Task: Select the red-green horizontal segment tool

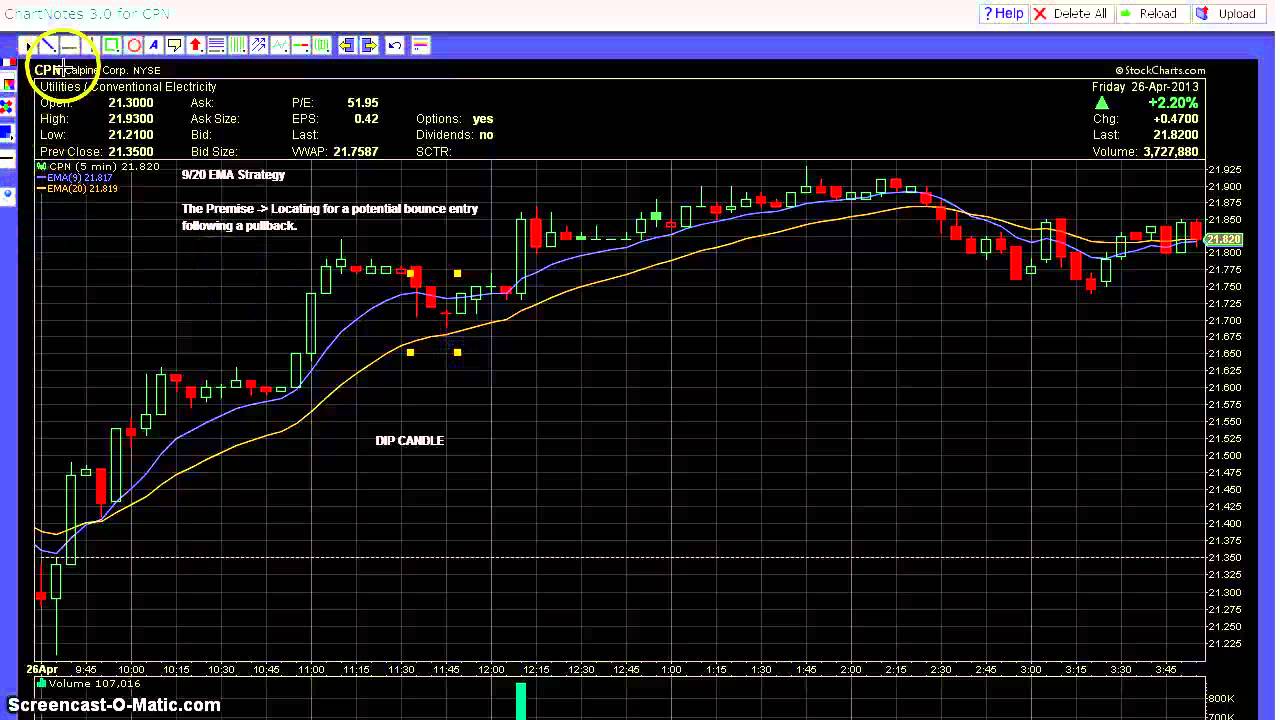Action: click(301, 45)
